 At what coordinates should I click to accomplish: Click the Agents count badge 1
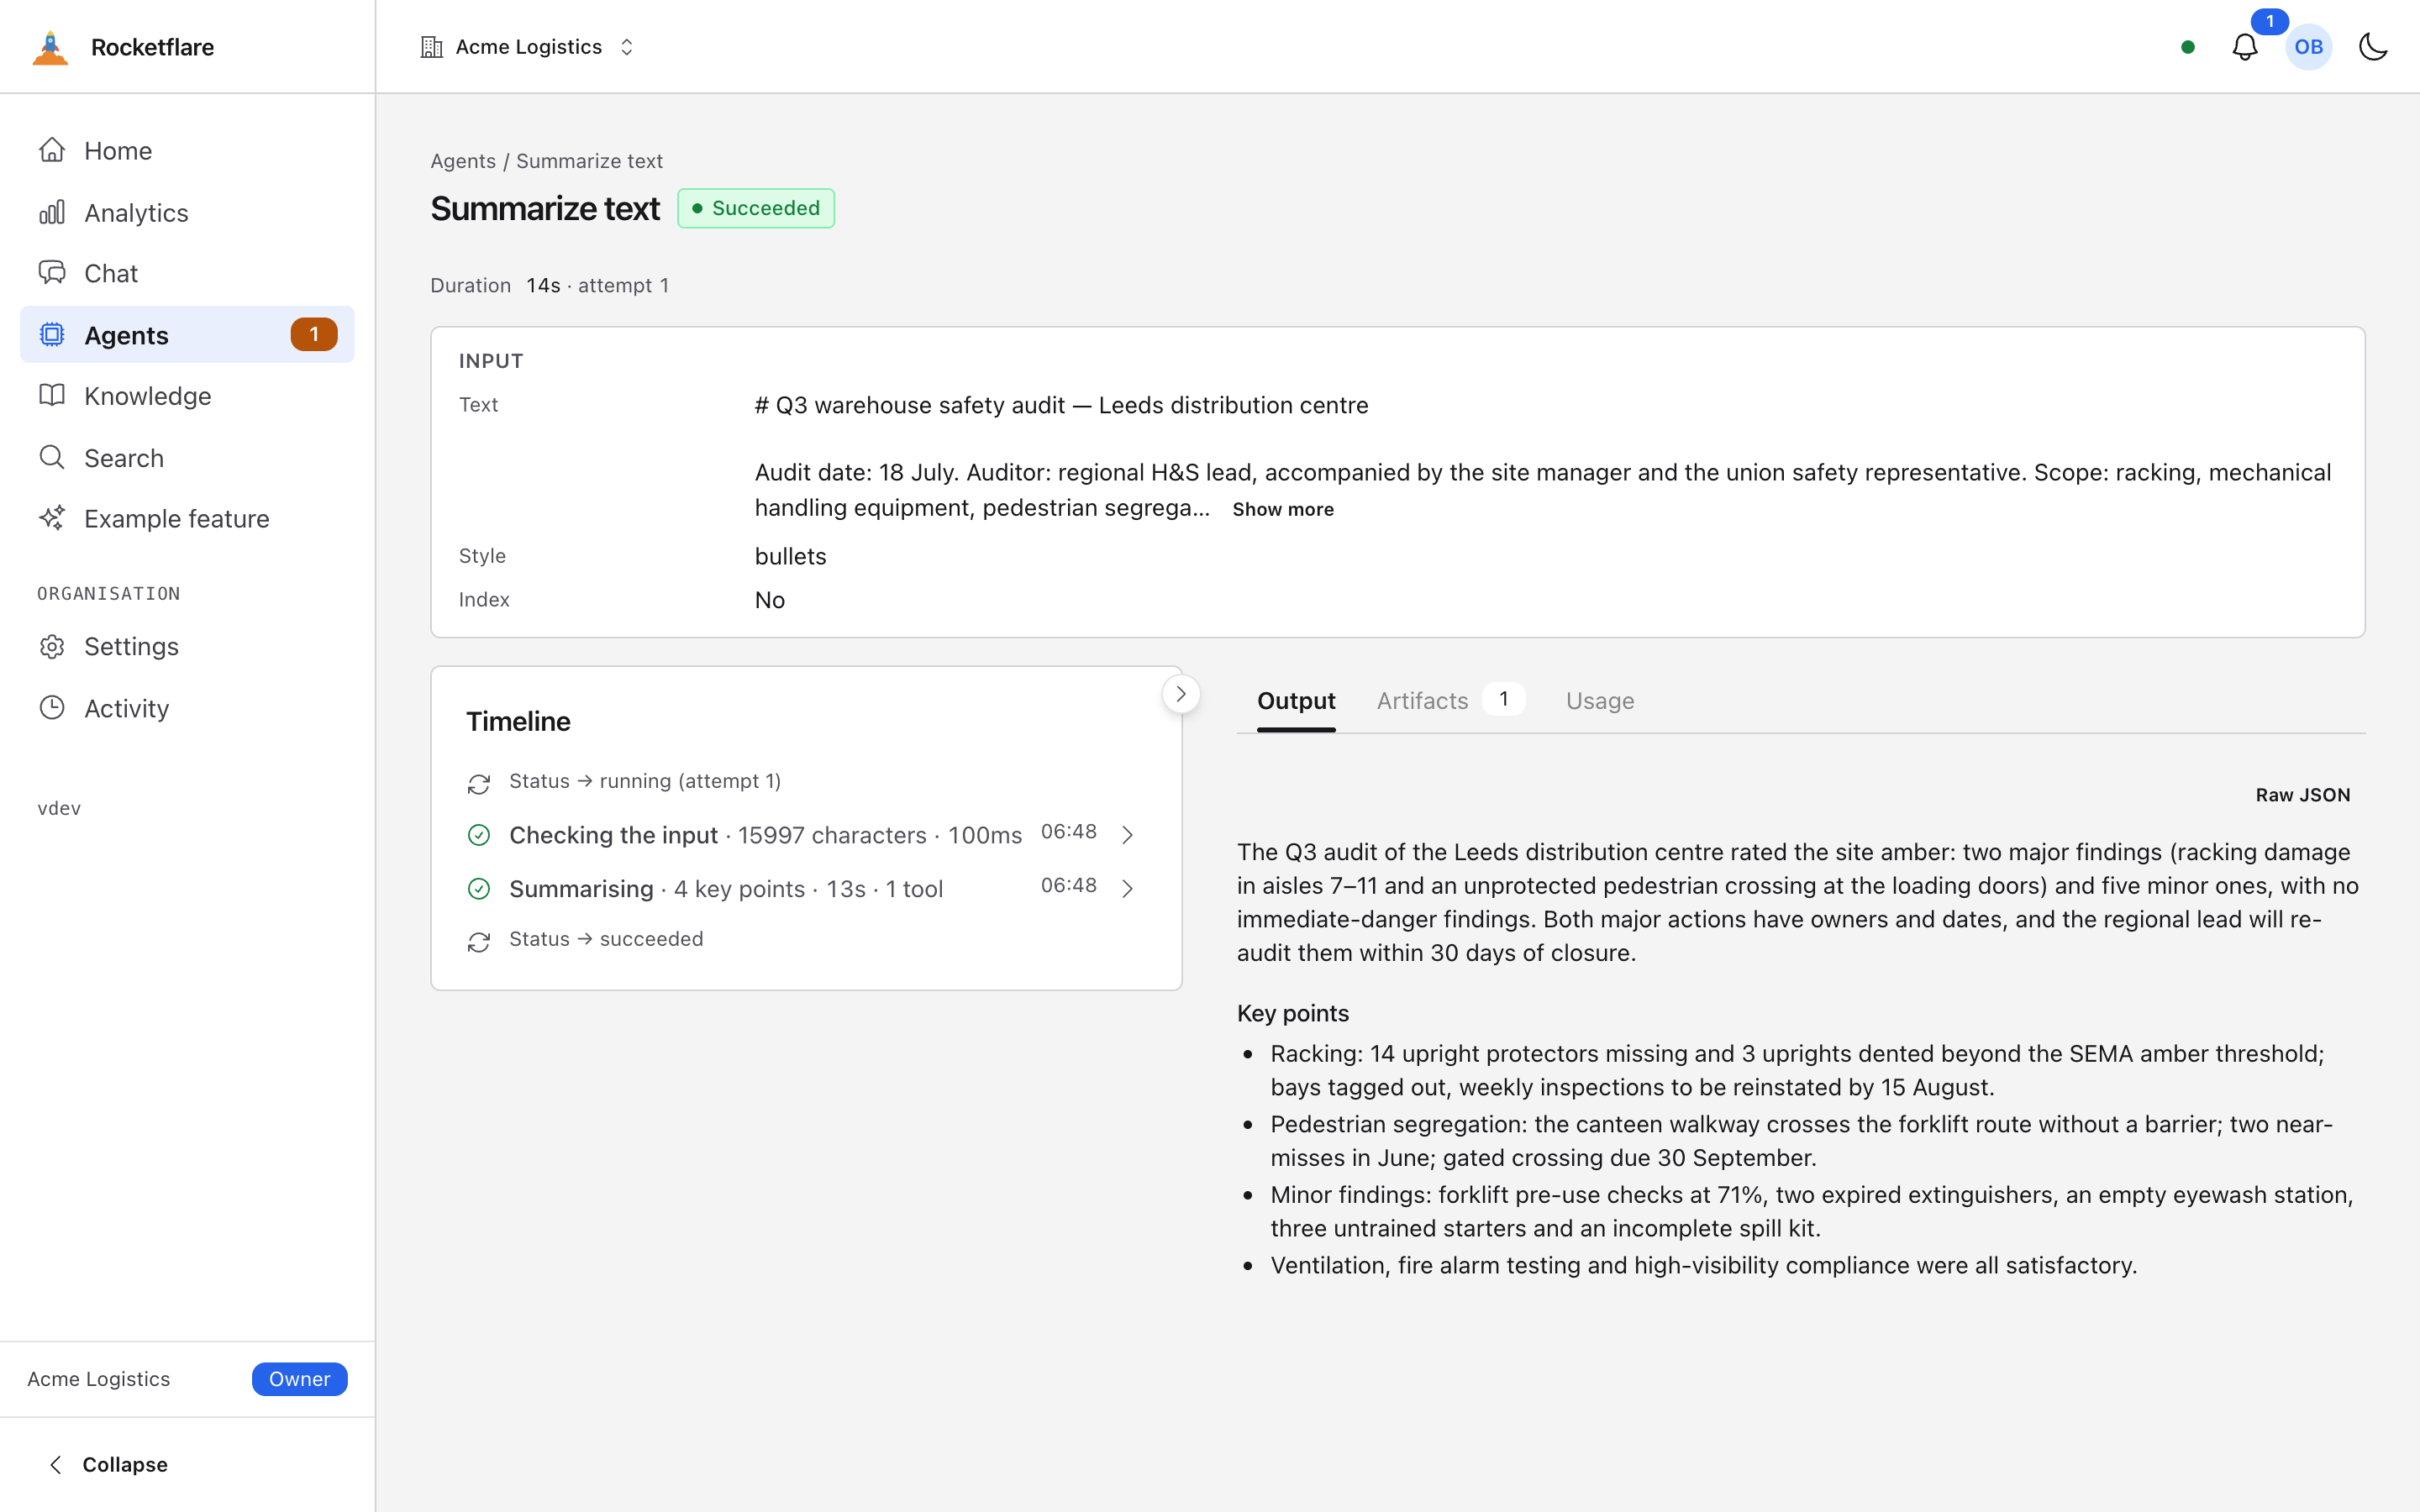[x=314, y=335]
